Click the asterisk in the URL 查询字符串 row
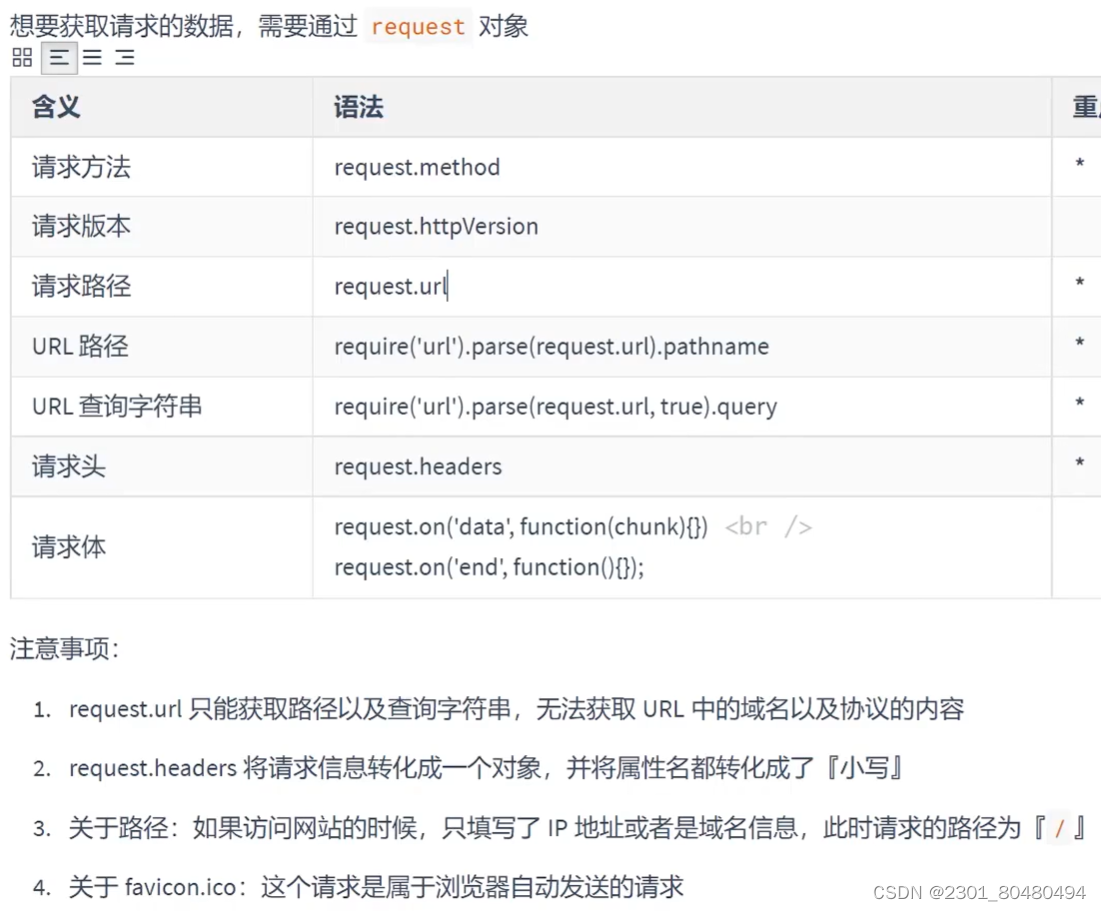The image size is (1101, 911). (1080, 402)
